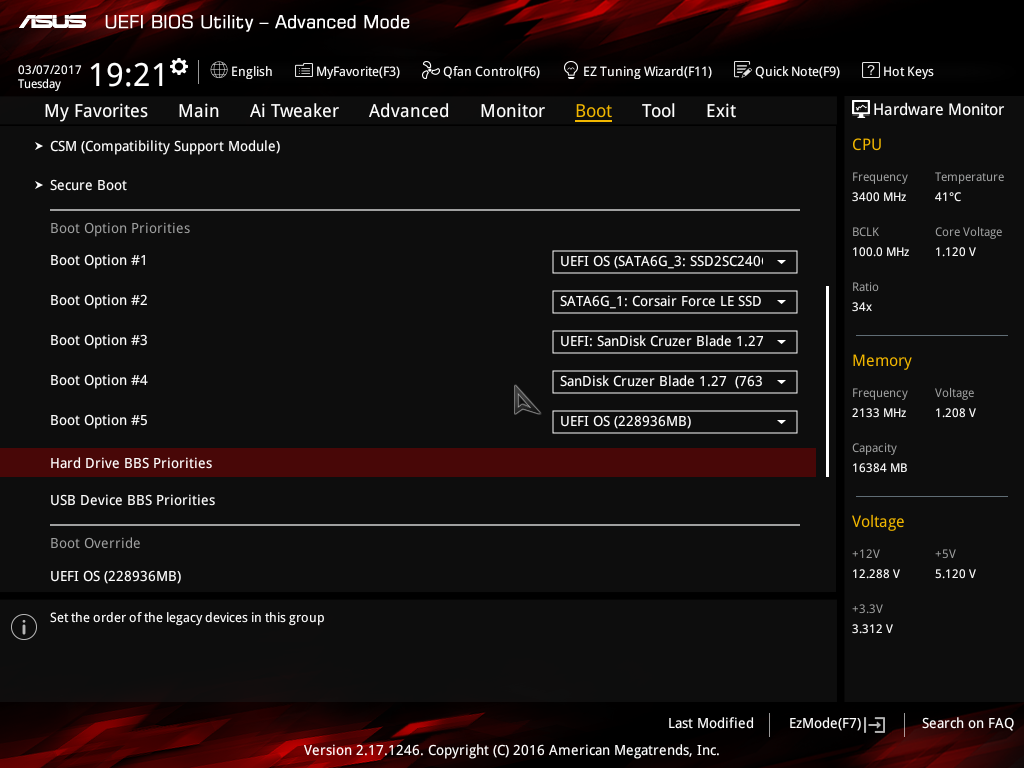Click the MyFavorite list icon

click(x=304, y=71)
